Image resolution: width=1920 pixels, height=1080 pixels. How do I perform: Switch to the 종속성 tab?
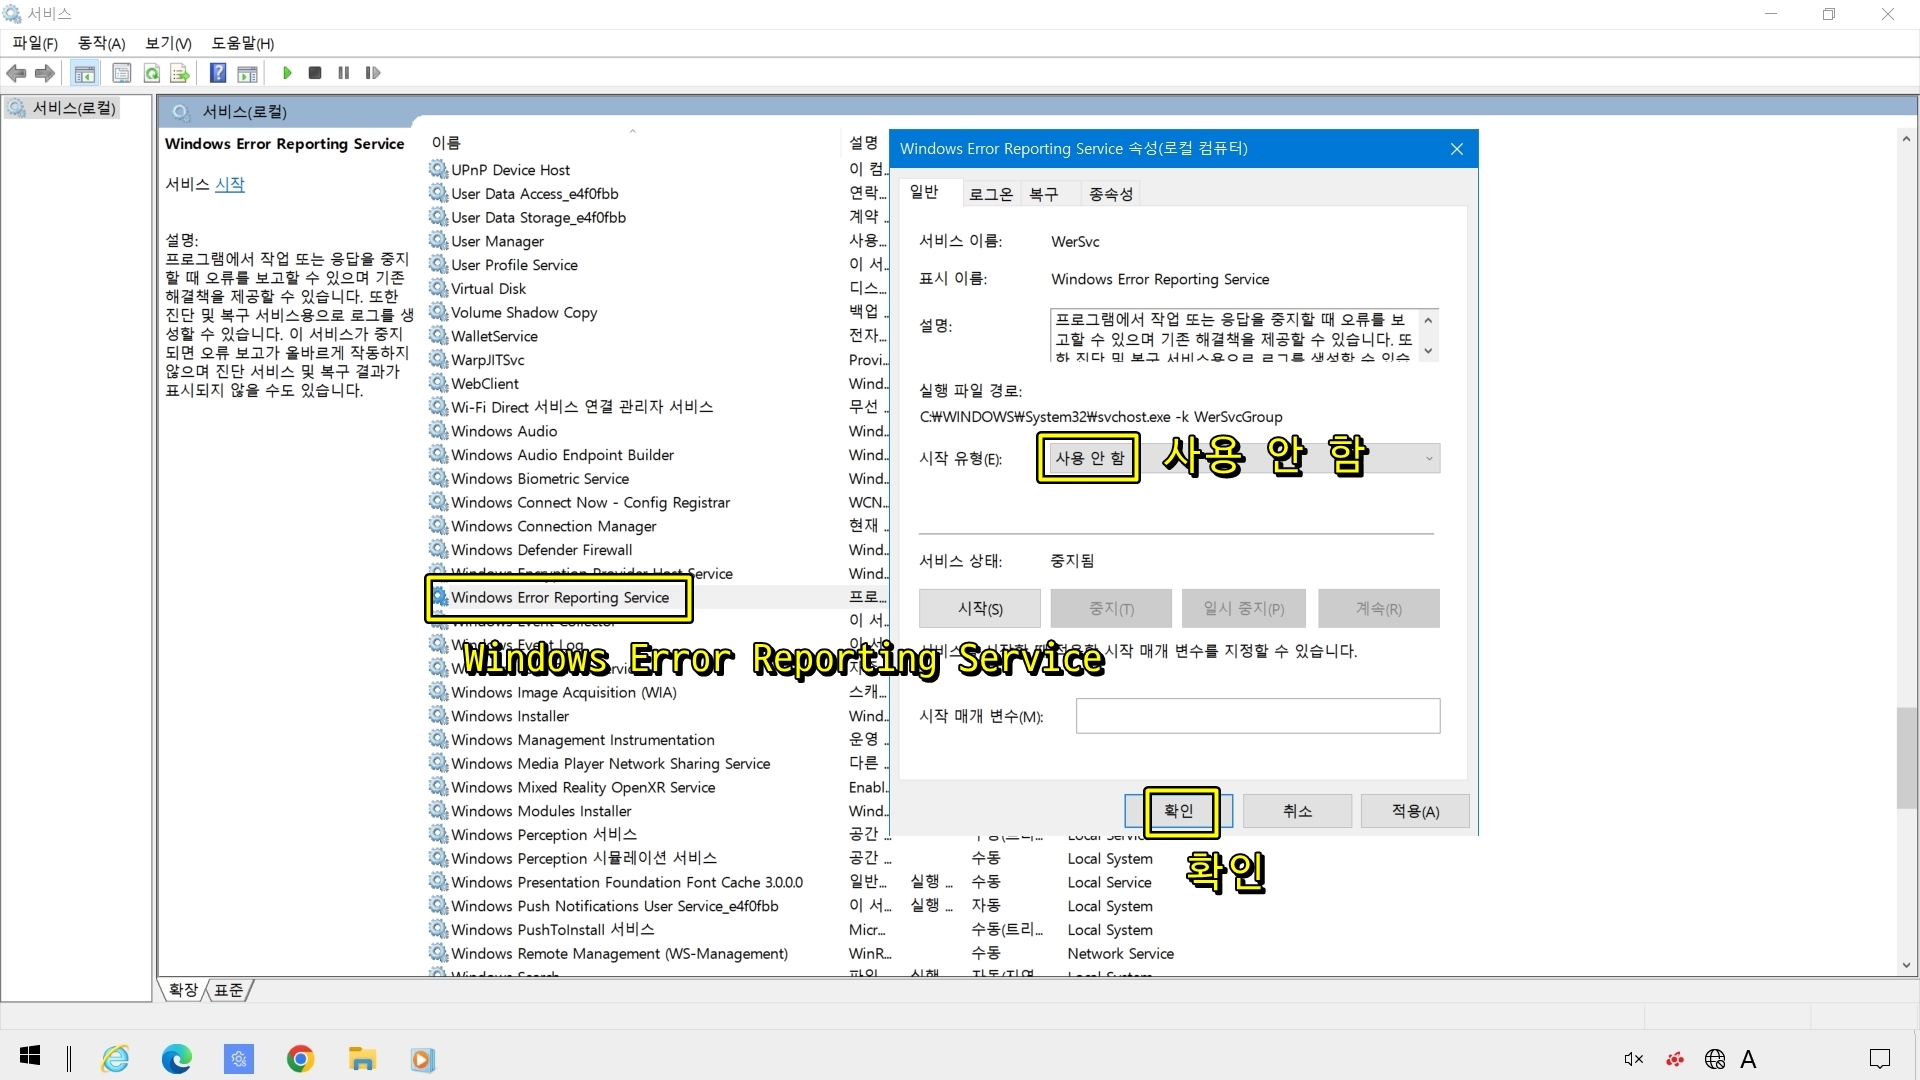pyautogui.click(x=1111, y=194)
